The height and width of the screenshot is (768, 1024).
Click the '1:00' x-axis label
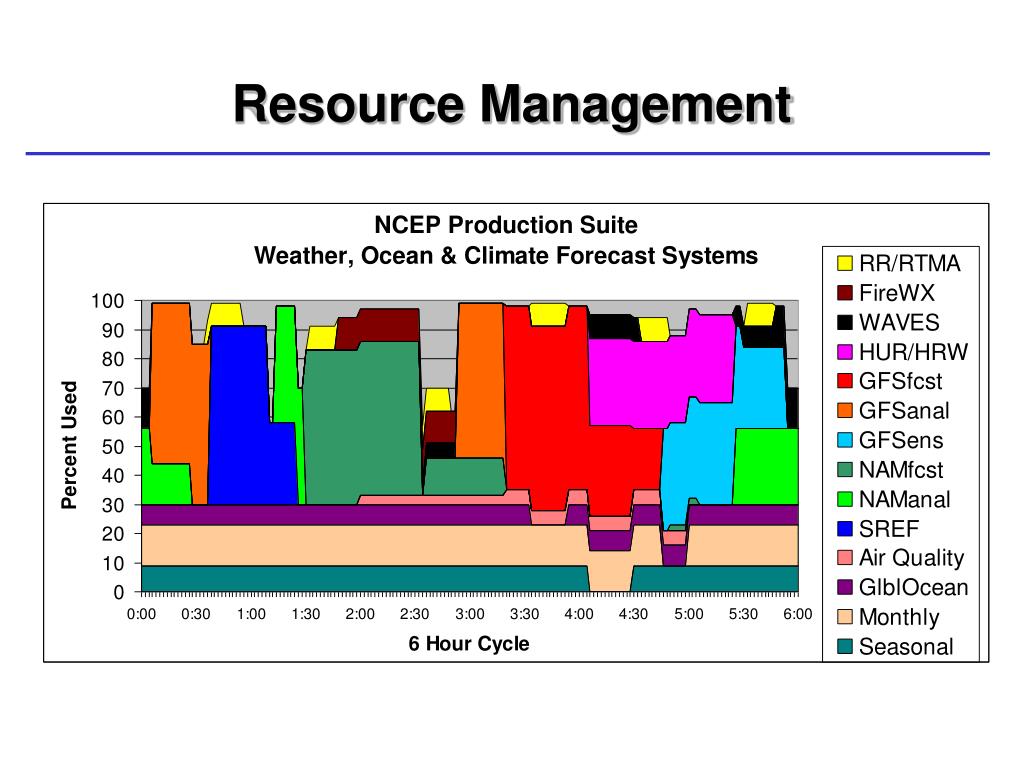[x=251, y=614]
